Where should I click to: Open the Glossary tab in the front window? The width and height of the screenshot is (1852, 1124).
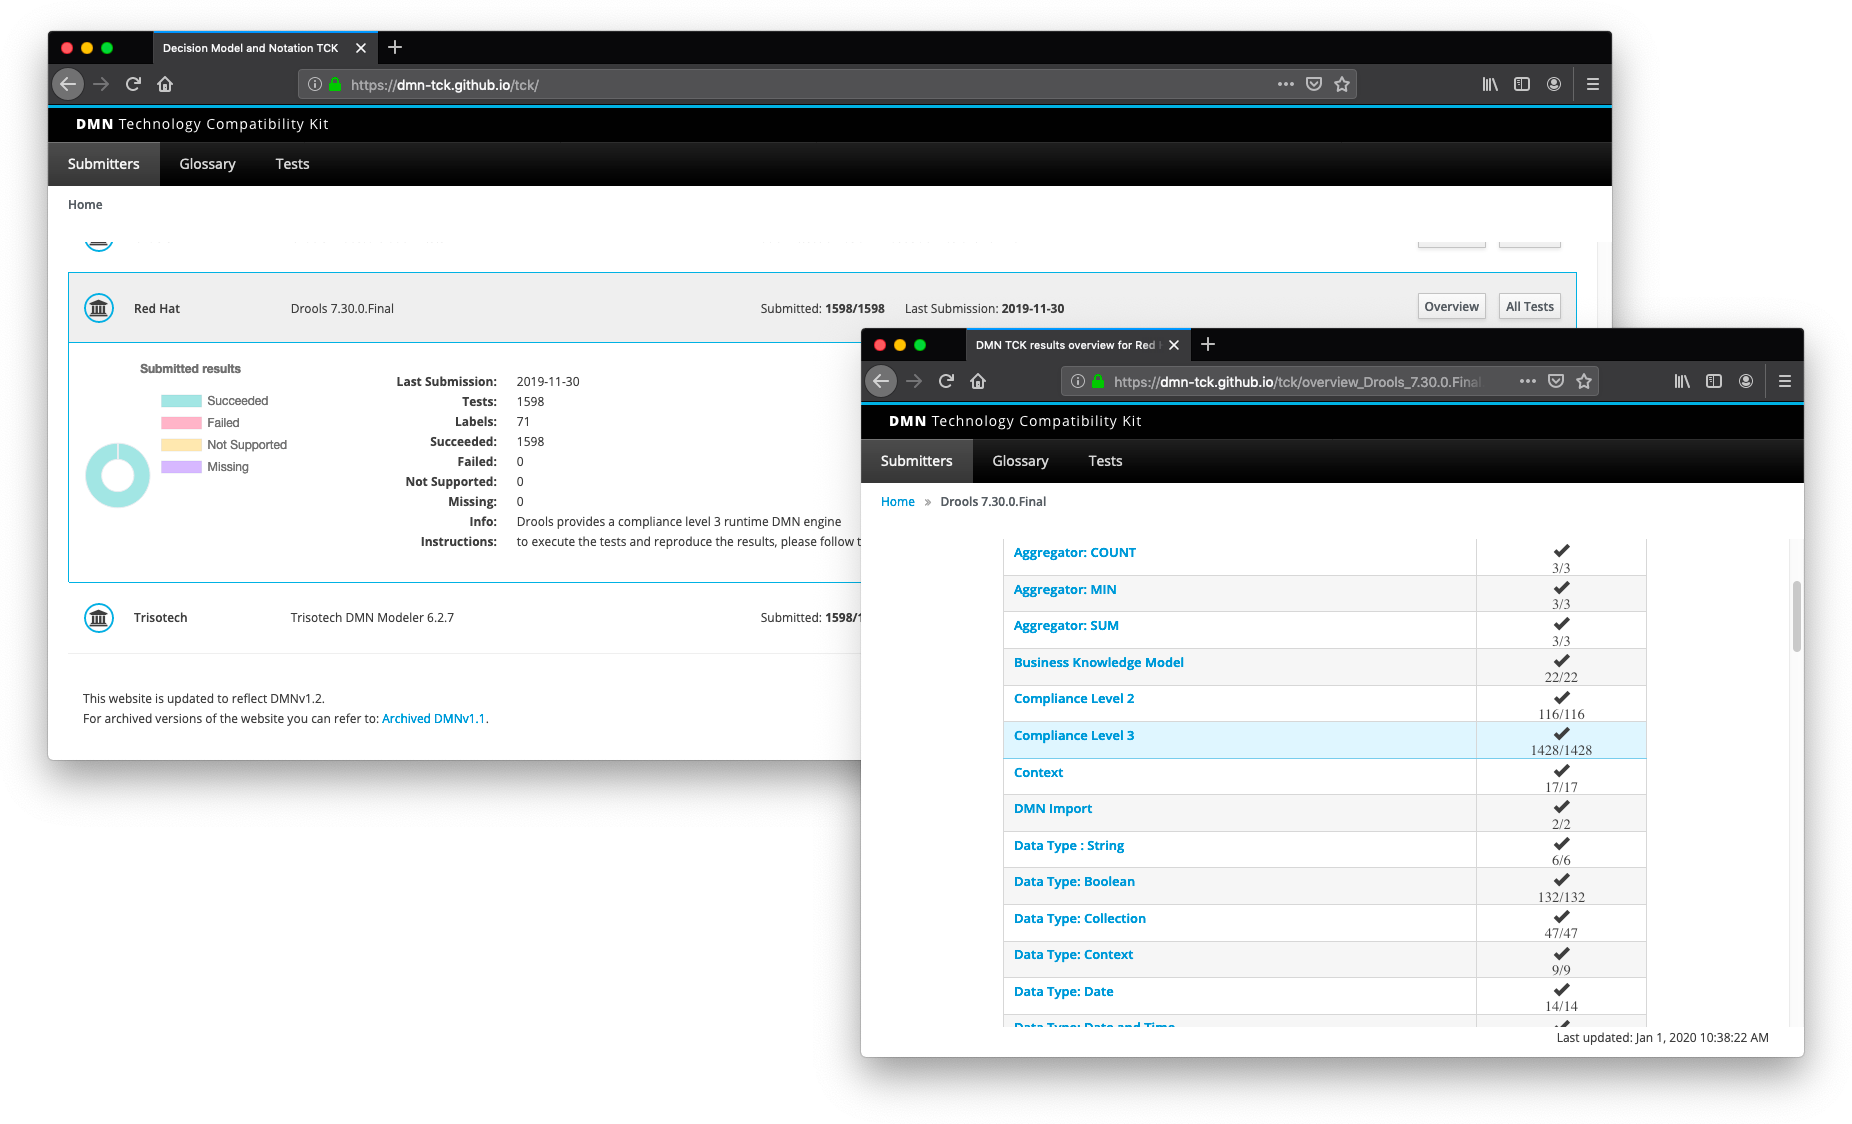tap(1020, 461)
